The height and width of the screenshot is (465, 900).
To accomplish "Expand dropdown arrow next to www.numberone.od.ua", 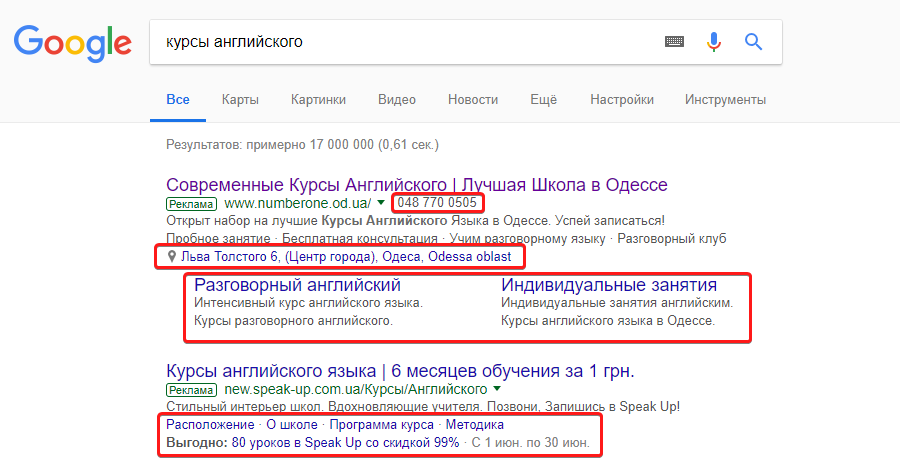I will click(381, 202).
